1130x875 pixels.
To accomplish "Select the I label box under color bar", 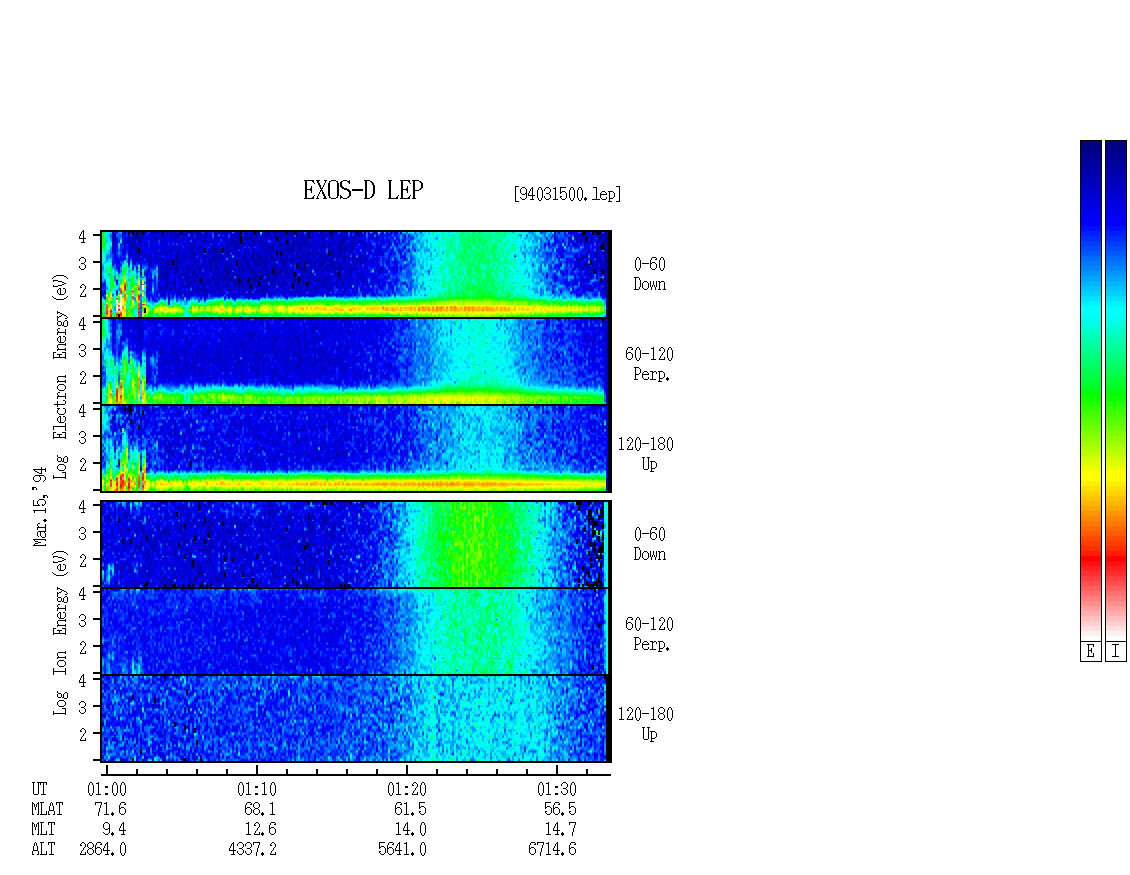I will [x=1116, y=652].
